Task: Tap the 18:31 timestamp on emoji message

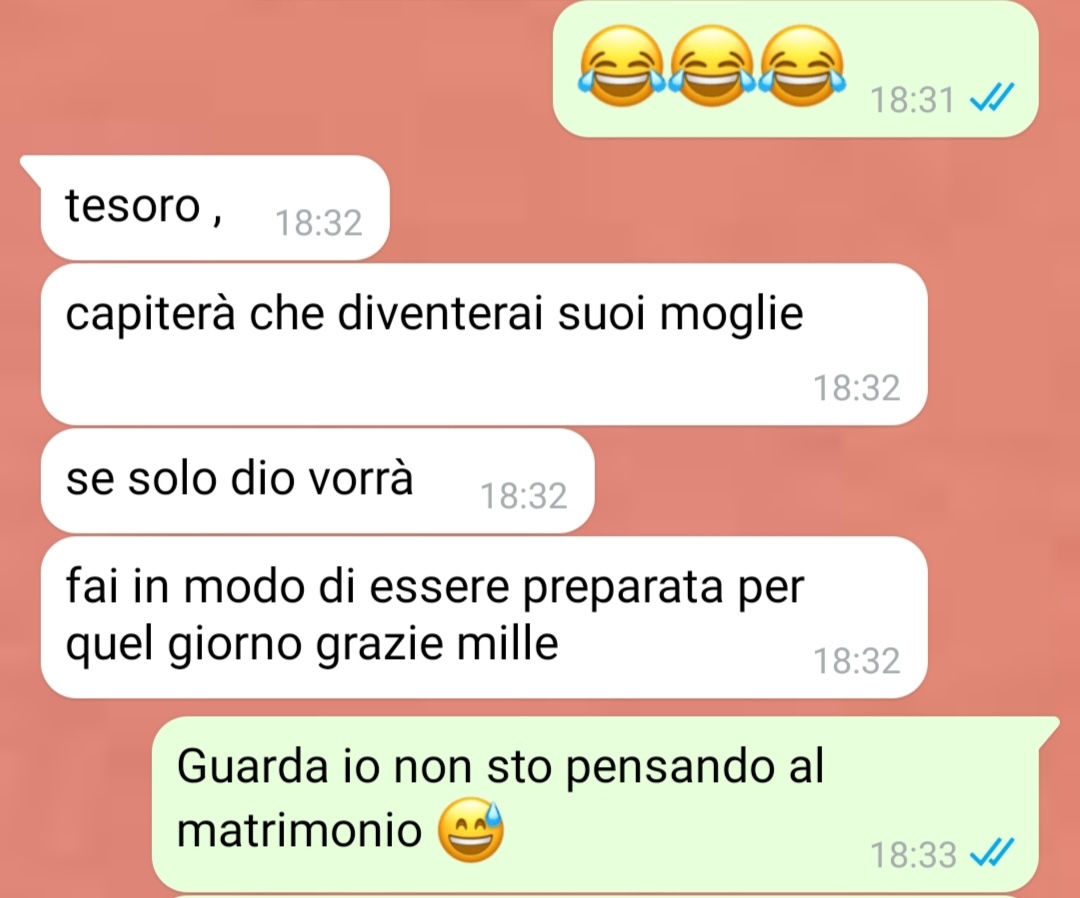Action: pos(912,100)
